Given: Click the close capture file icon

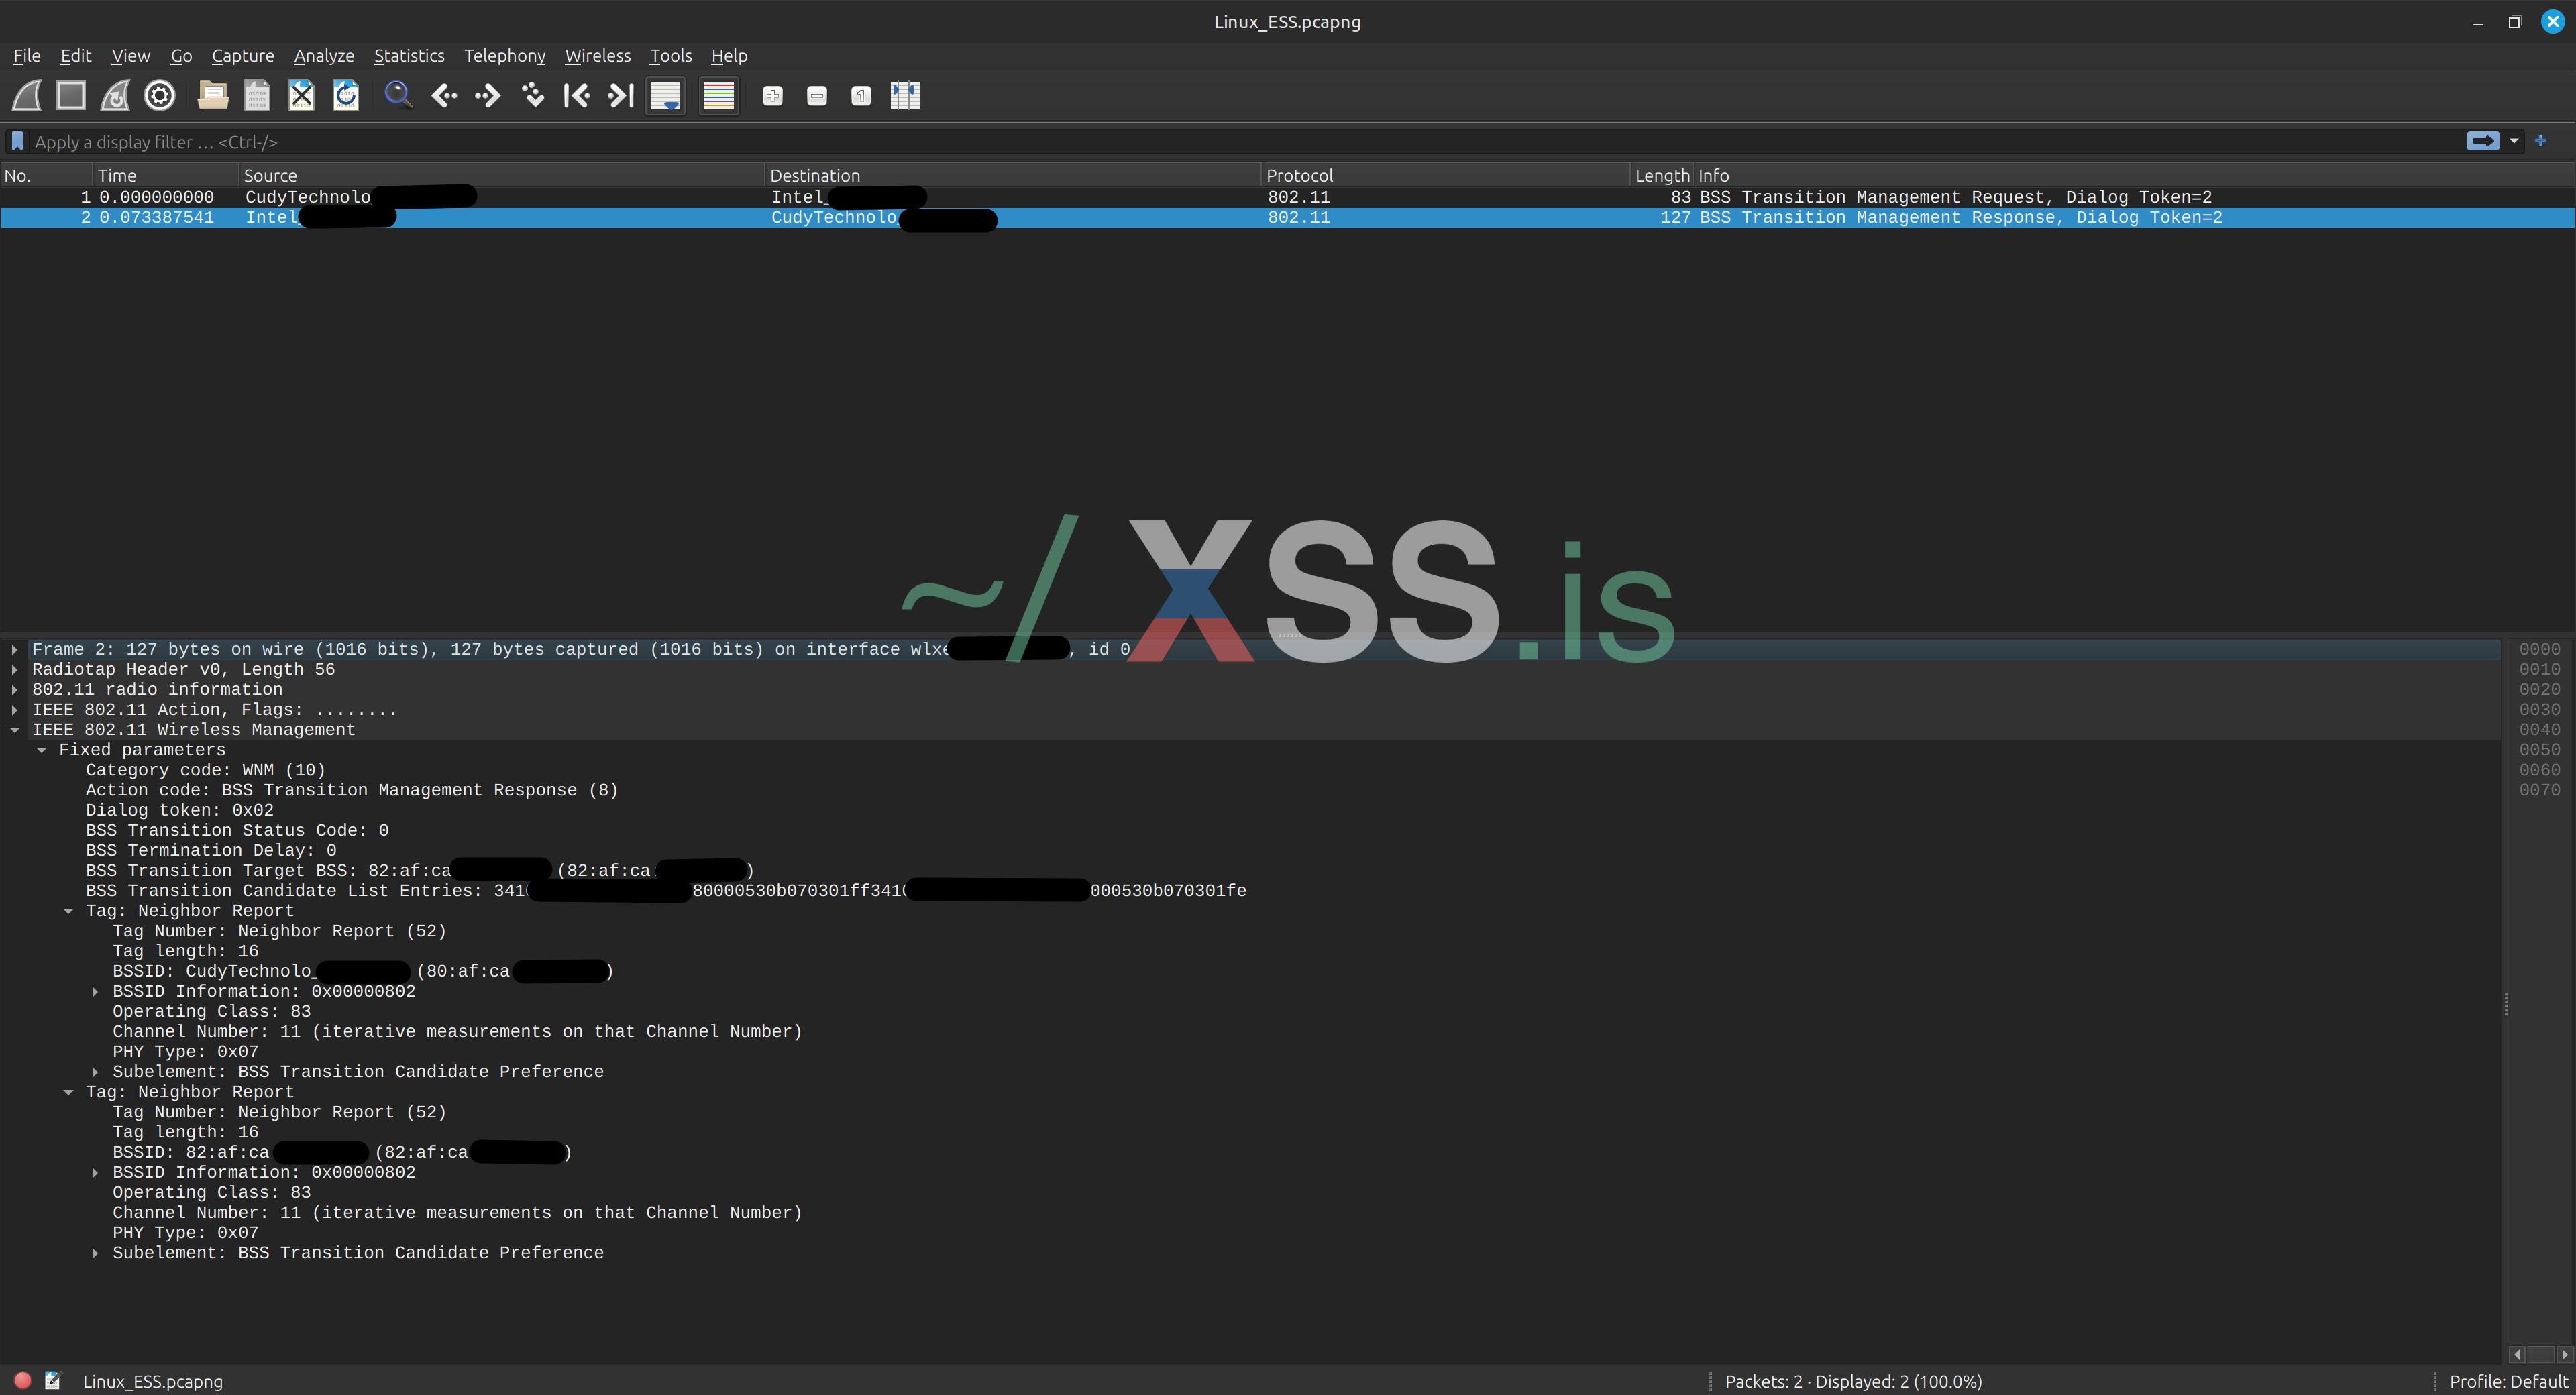Looking at the screenshot, I should 301,96.
